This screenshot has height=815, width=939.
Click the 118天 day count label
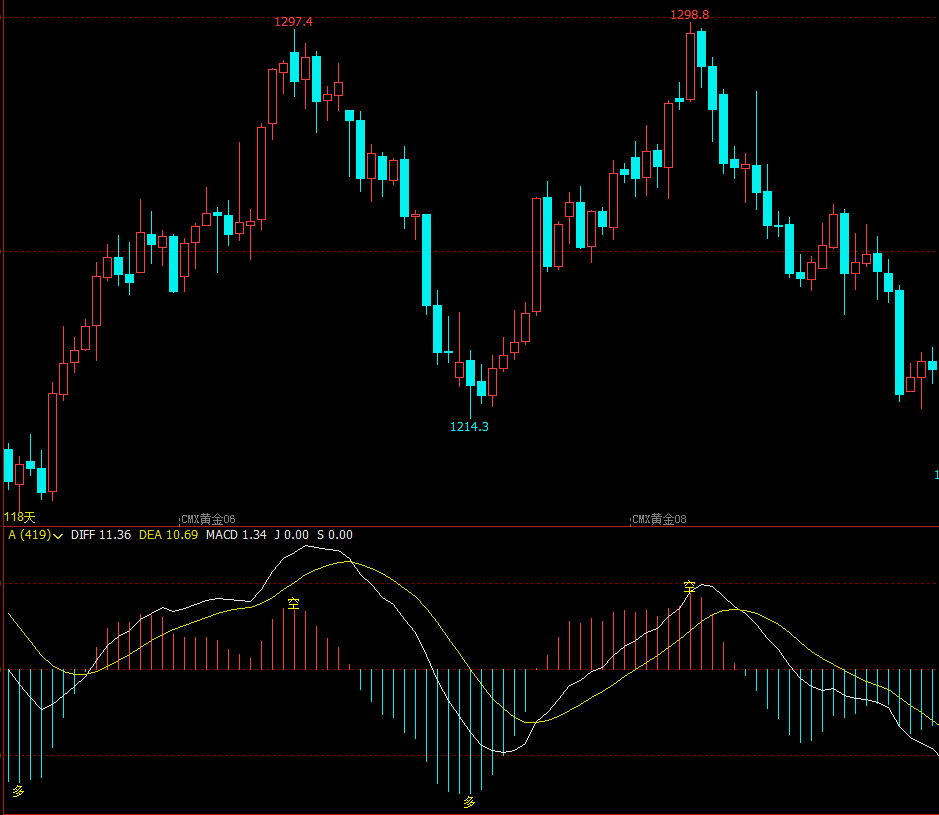[x=20, y=517]
